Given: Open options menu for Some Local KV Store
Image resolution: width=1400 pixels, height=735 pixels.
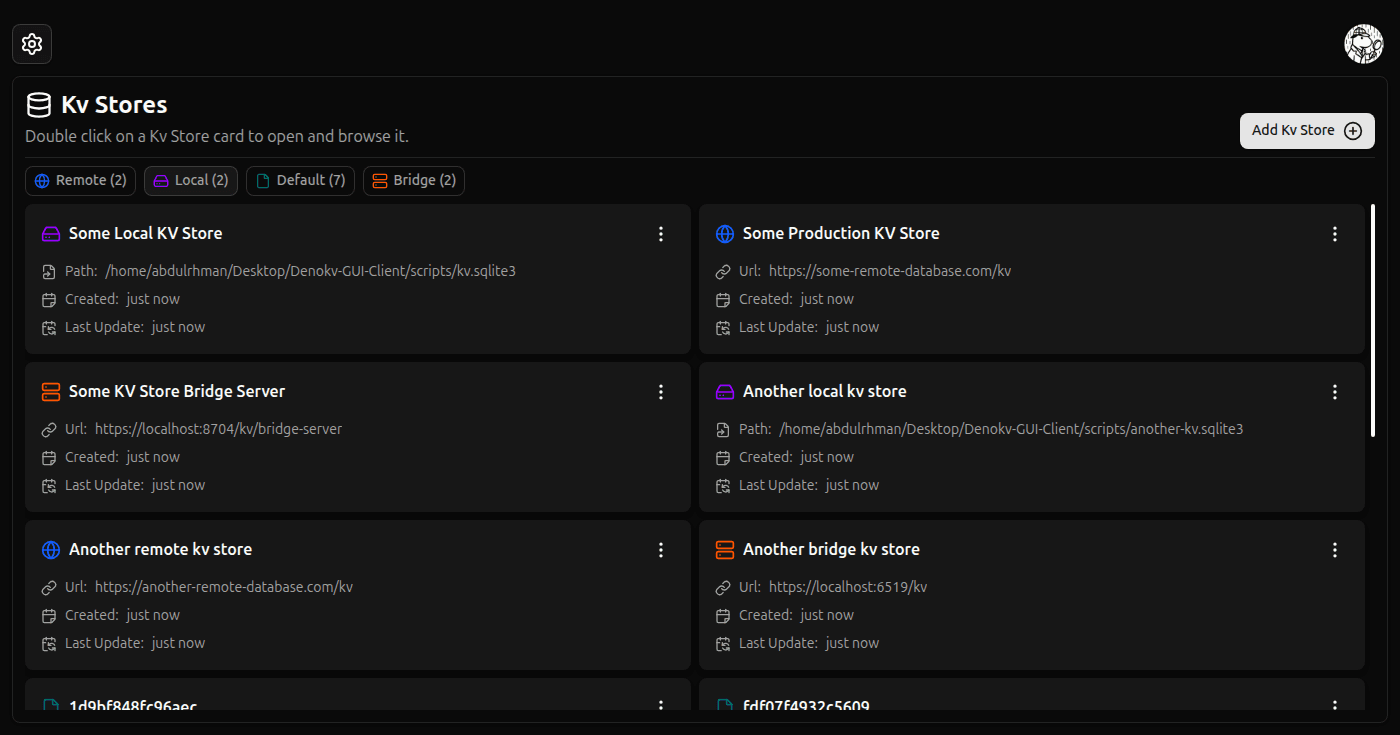Looking at the screenshot, I should click(661, 234).
